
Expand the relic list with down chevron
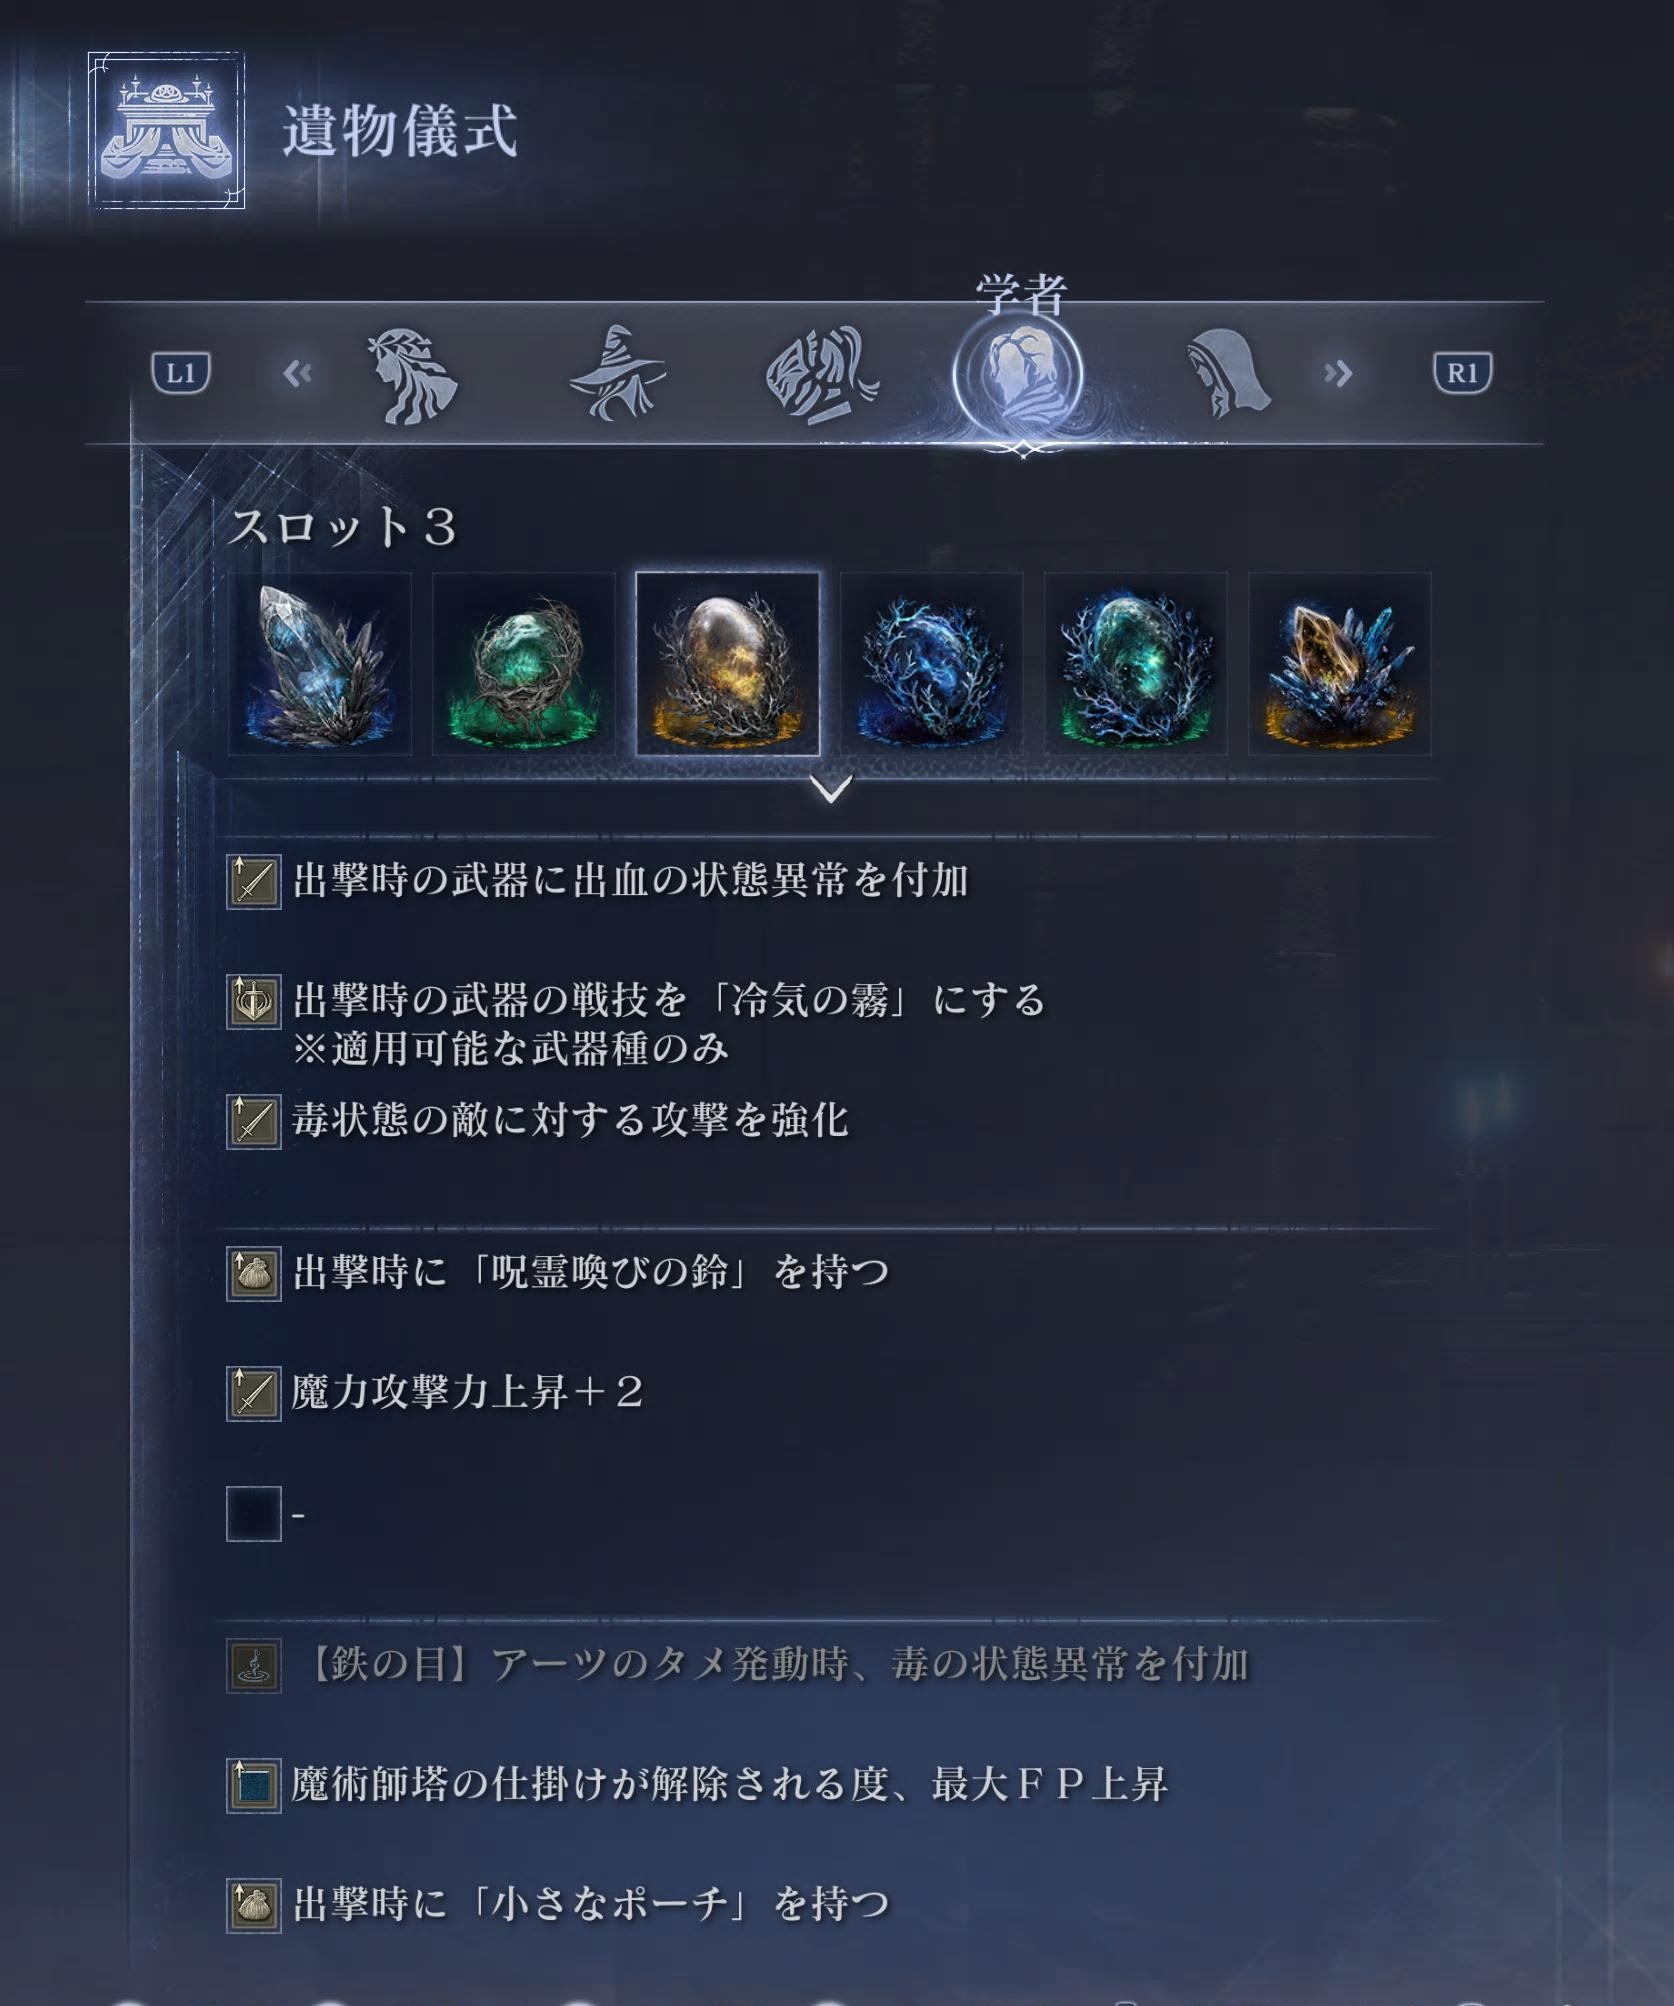click(831, 789)
